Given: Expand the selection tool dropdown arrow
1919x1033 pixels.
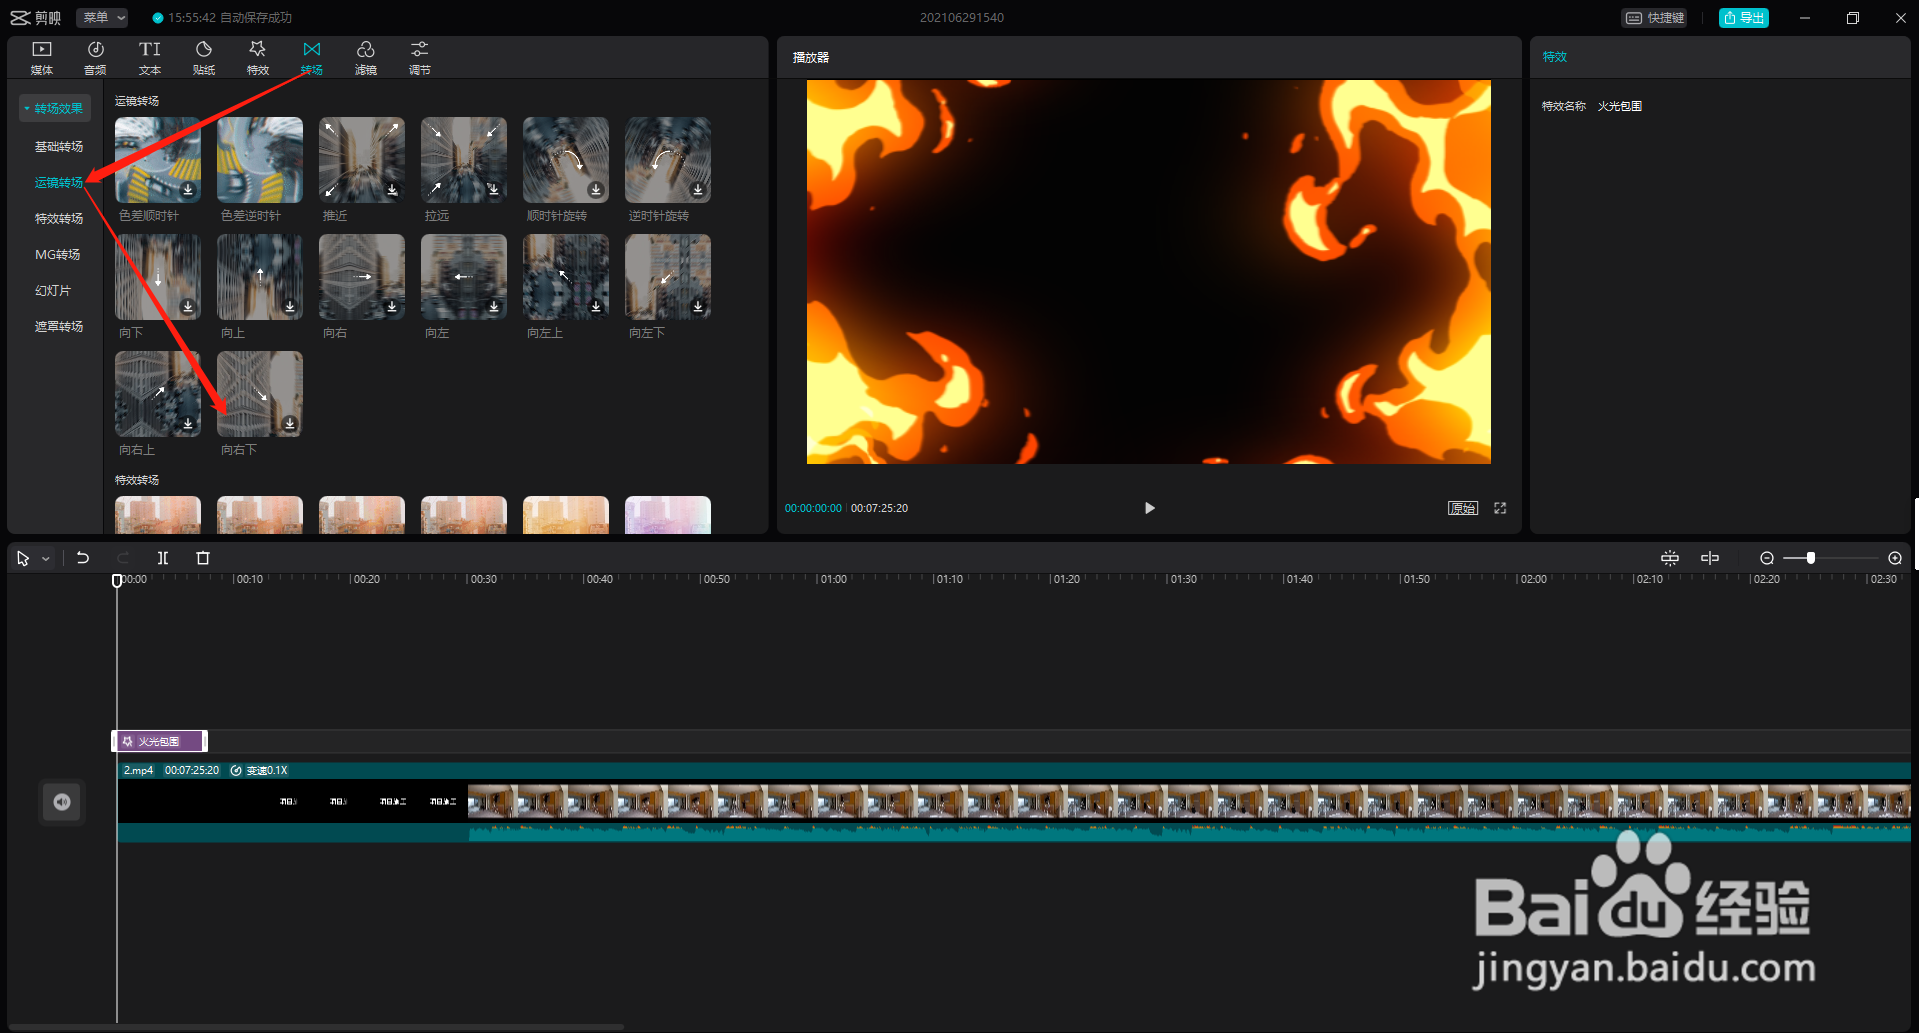Looking at the screenshot, I should pyautogui.click(x=46, y=559).
